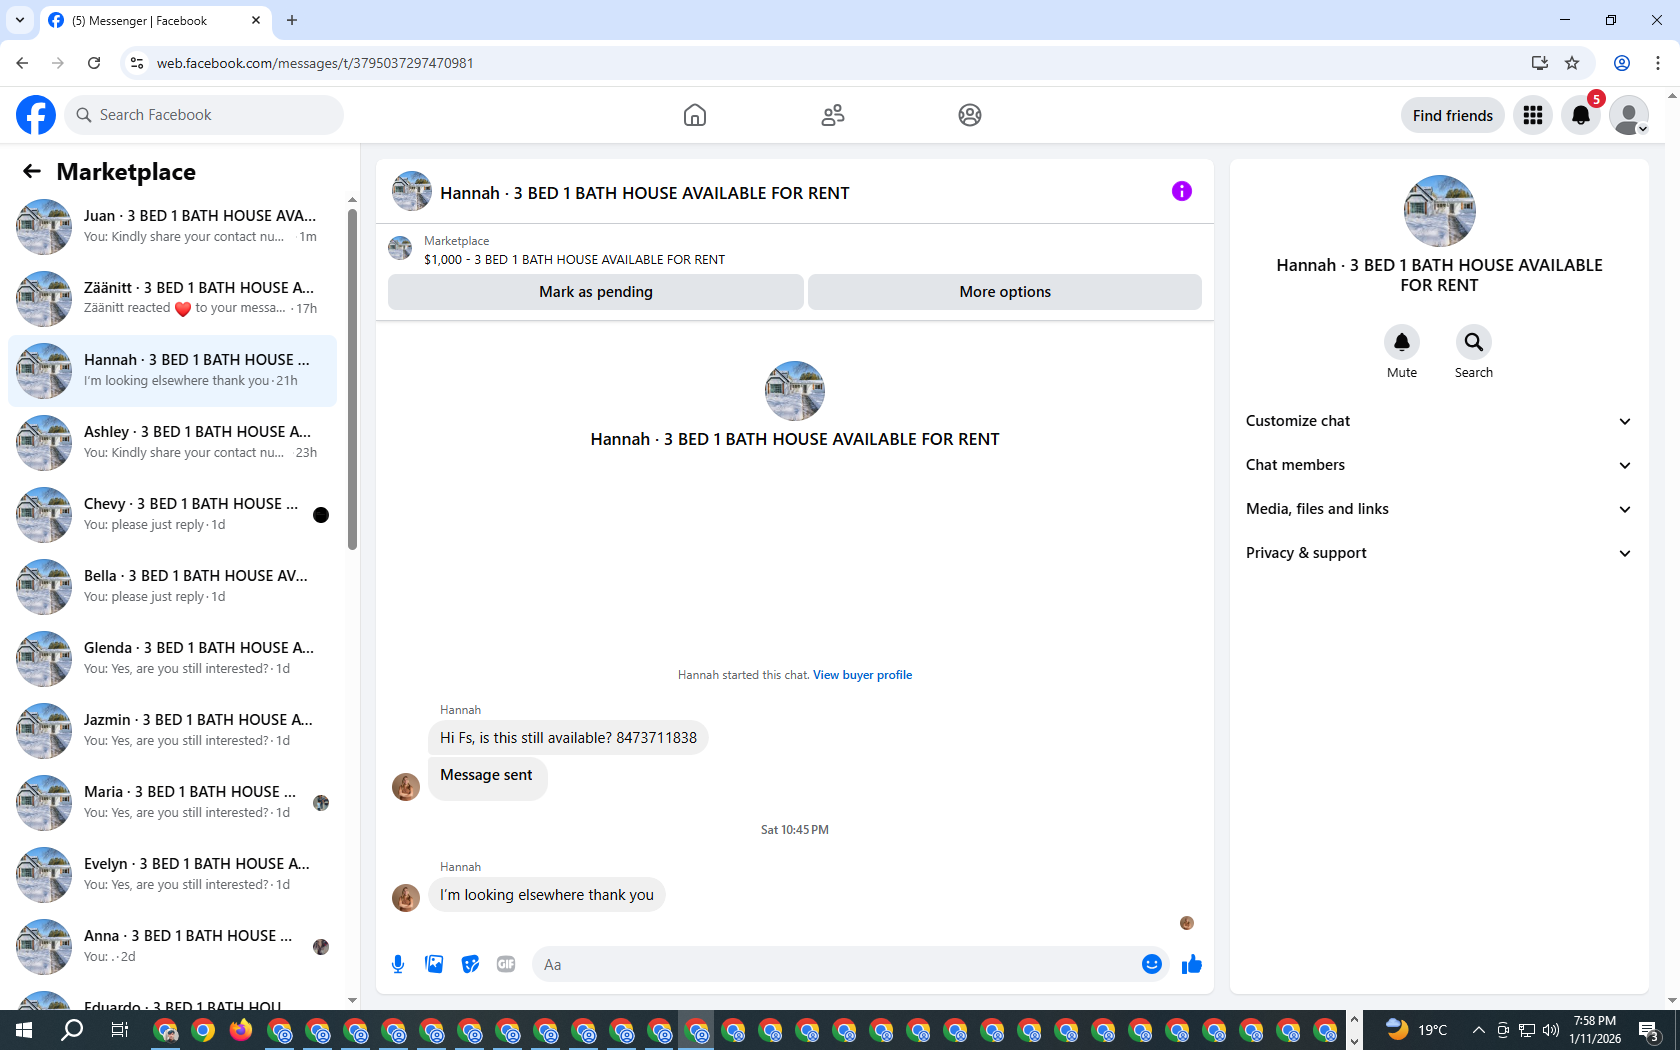Open Bella conversation in the list
Screen dimensions: 1680x1050
click(x=172, y=586)
